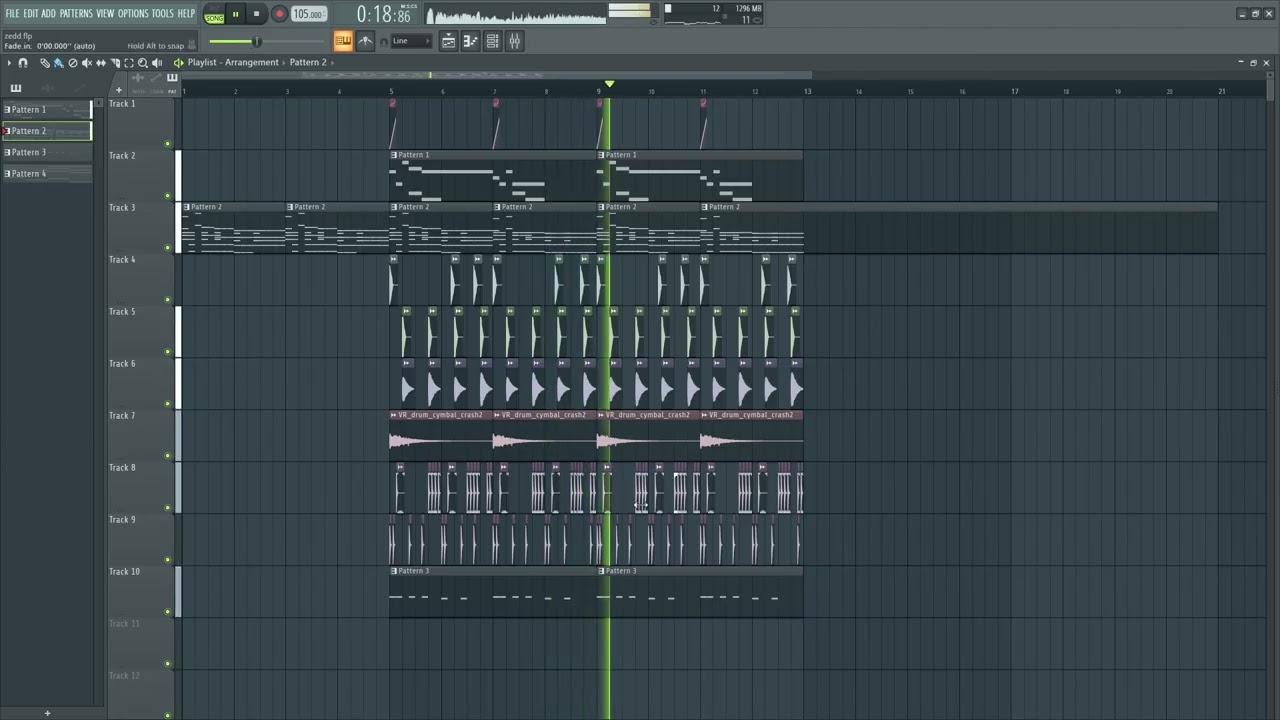Open the VIEW menu
The height and width of the screenshot is (720, 1280).
click(105, 13)
